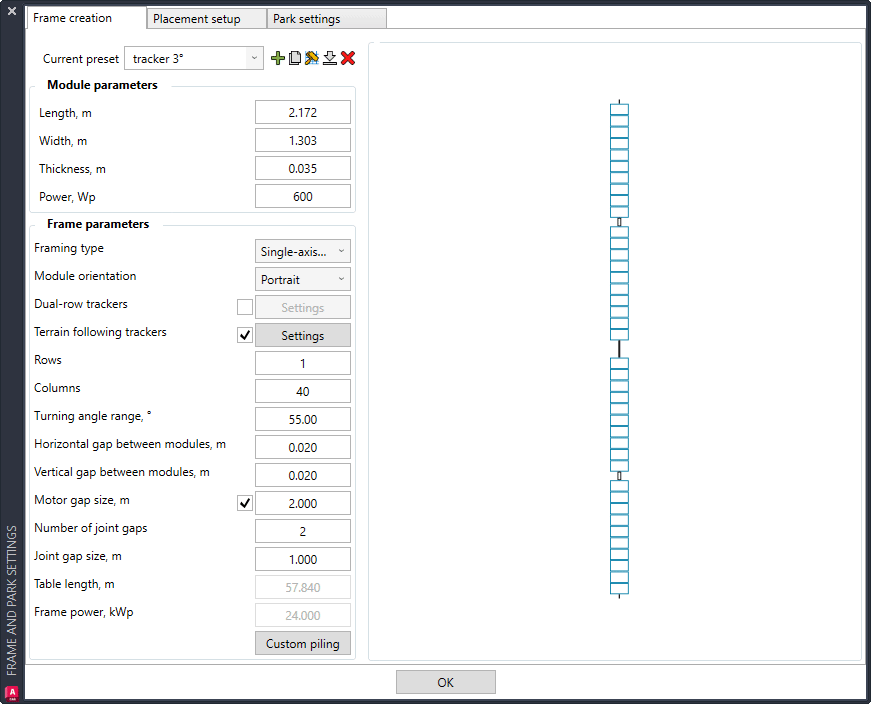This screenshot has width=872, height=705.
Task: Change Module orientation from Portrait dropdown
Action: (303, 279)
